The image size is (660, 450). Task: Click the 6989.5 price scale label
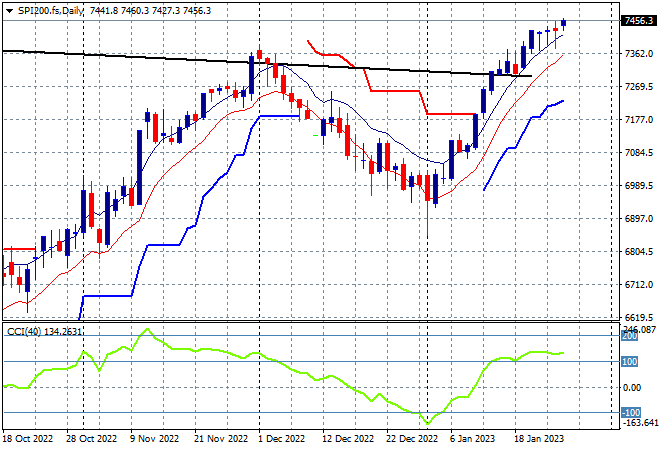[x=639, y=186]
